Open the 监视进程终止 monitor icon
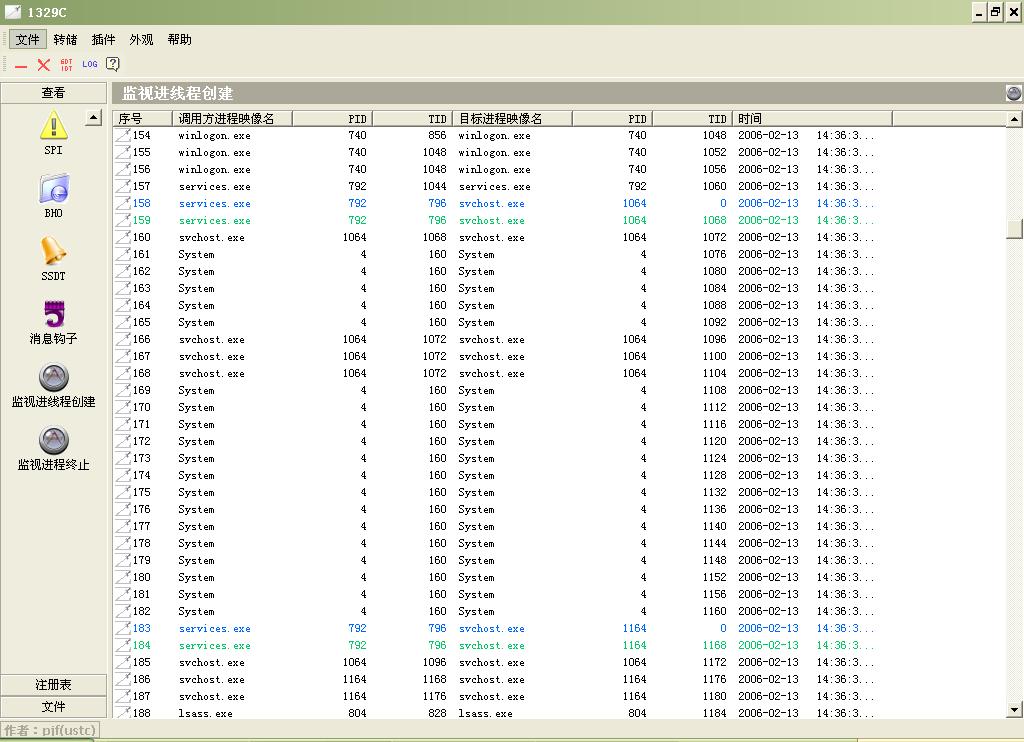The width and height of the screenshot is (1024, 742). point(53,440)
